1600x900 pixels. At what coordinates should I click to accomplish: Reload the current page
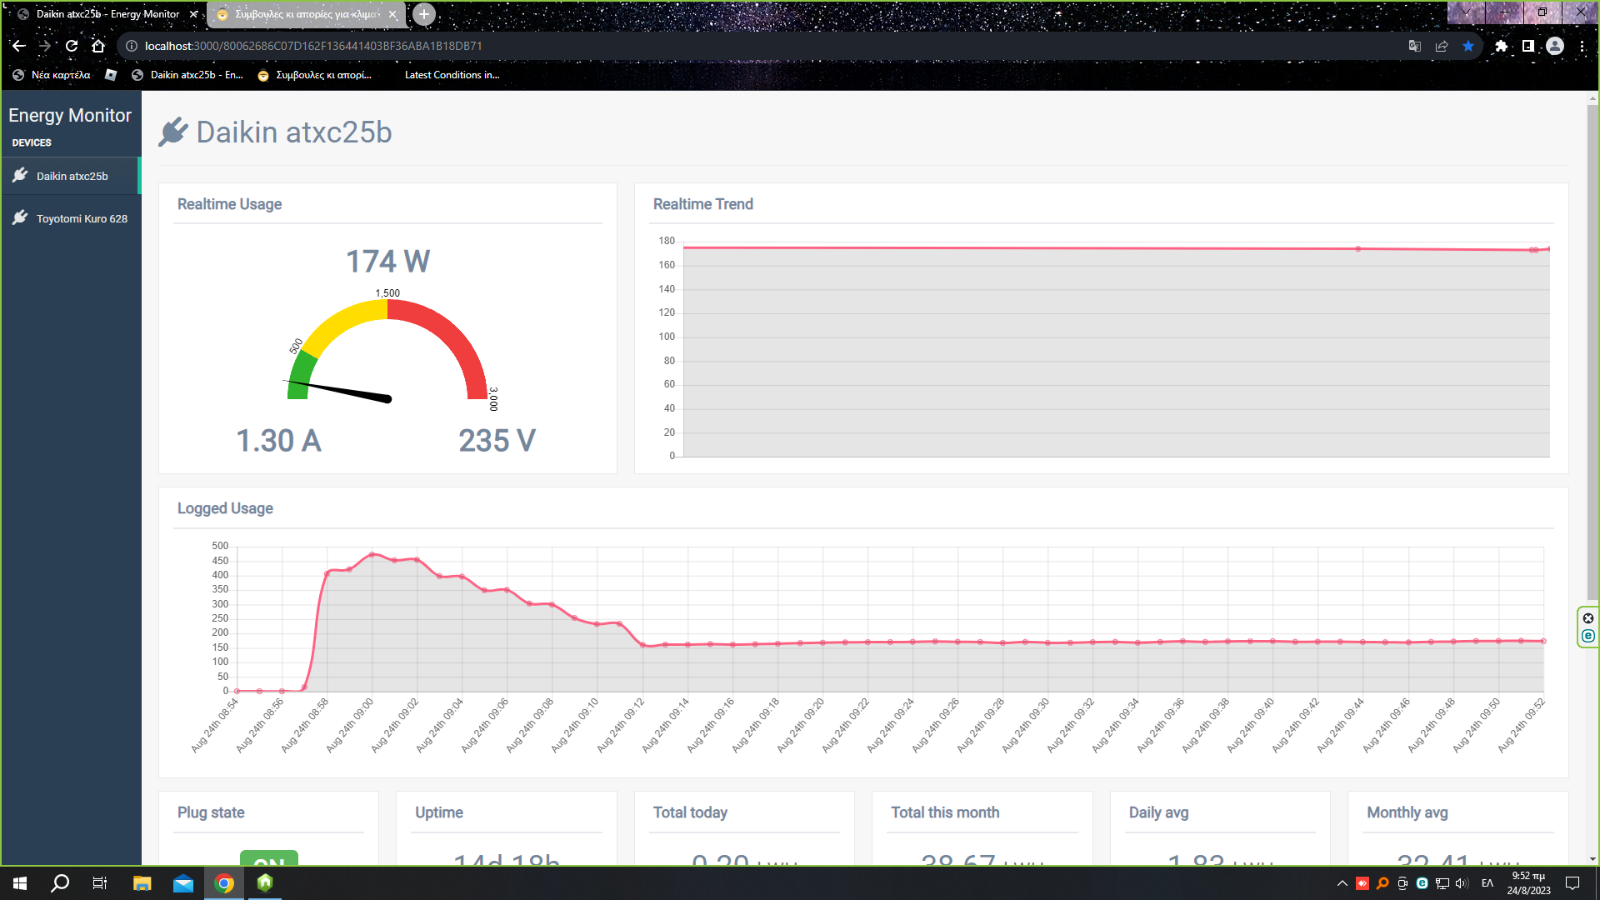[71, 46]
